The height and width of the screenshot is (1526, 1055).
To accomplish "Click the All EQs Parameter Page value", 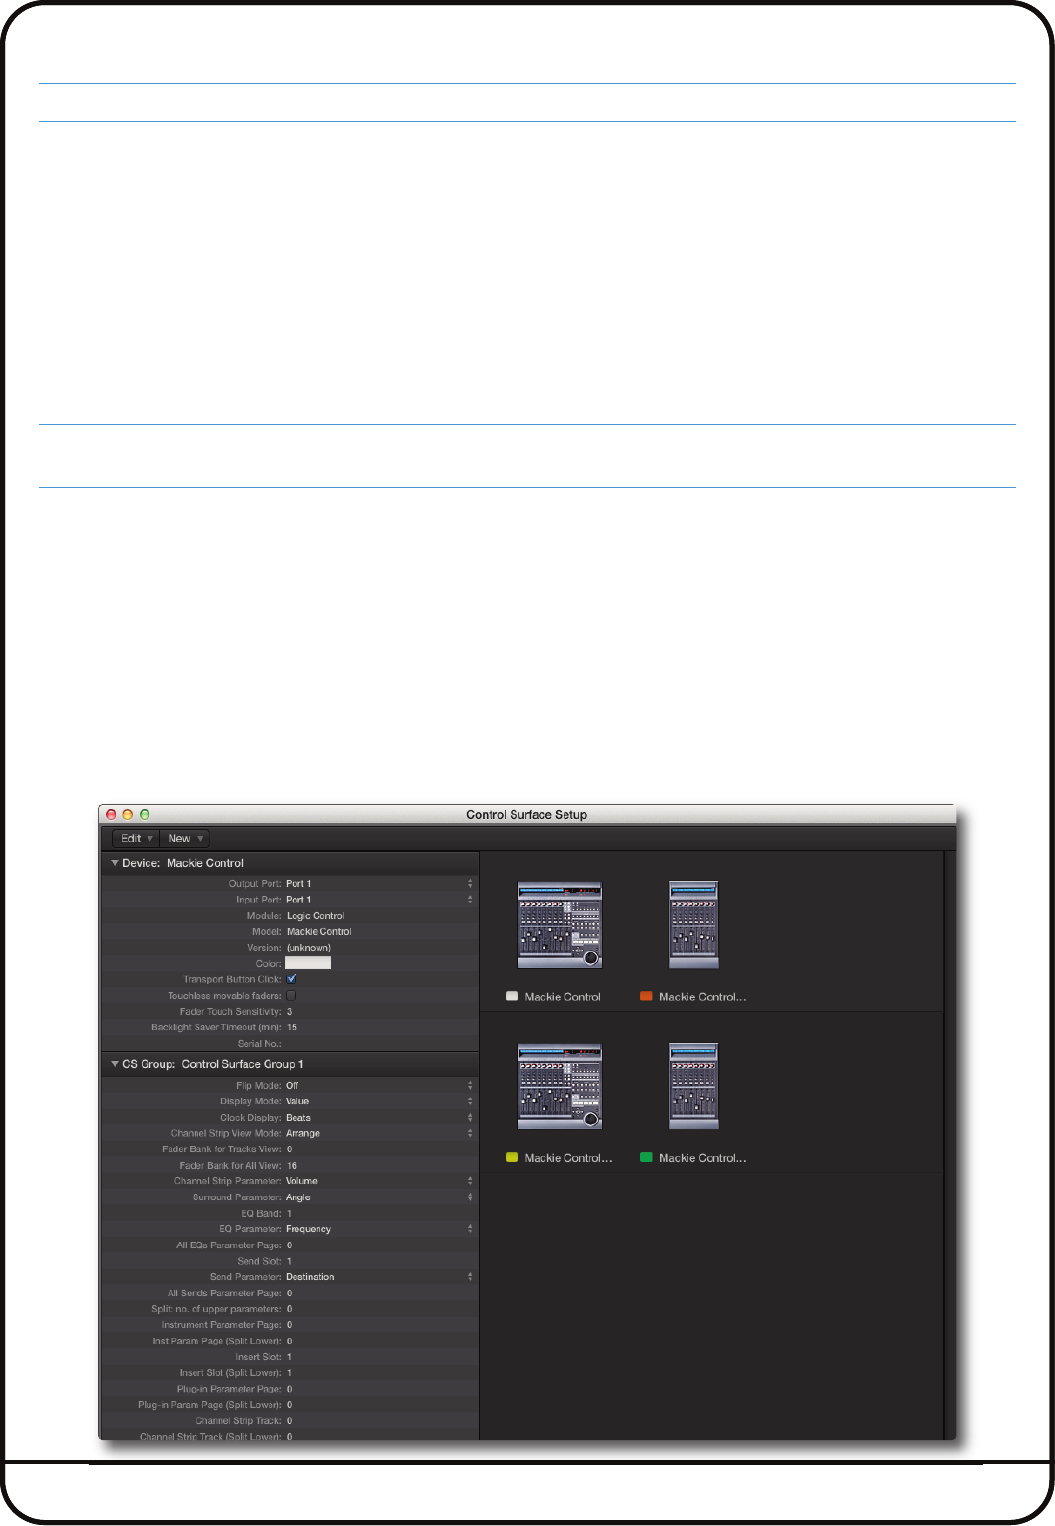I will pos(289,1246).
